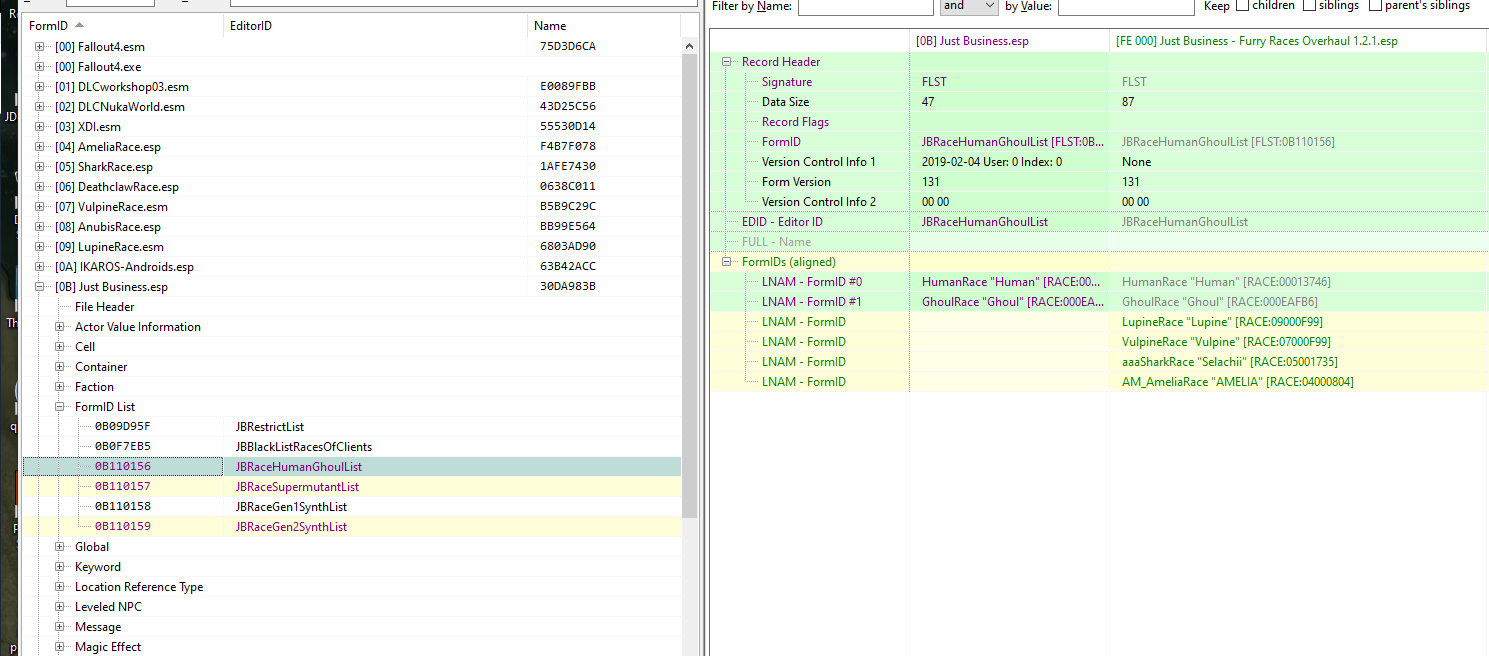Image resolution: width=1489 pixels, height=656 pixels.
Task: Open the and/or filter dropdown
Action: (x=969, y=6)
